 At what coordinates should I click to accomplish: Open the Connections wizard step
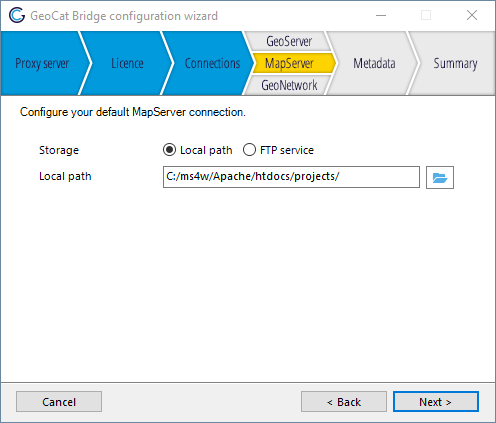[x=212, y=63]
